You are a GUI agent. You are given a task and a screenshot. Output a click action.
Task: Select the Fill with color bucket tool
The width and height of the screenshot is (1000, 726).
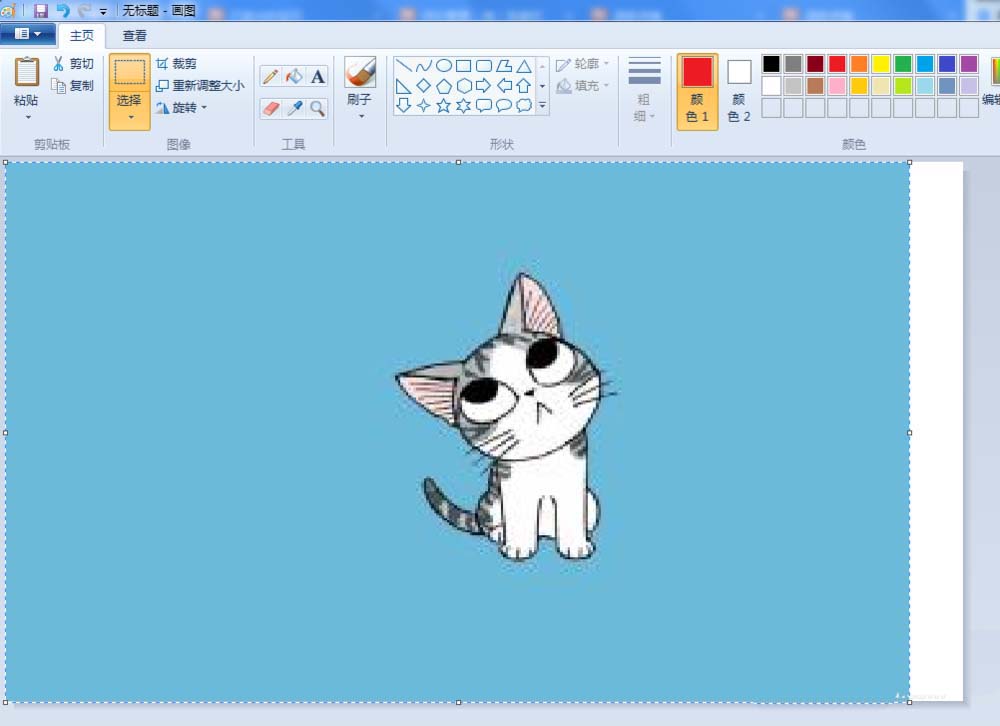pos(294,77)
